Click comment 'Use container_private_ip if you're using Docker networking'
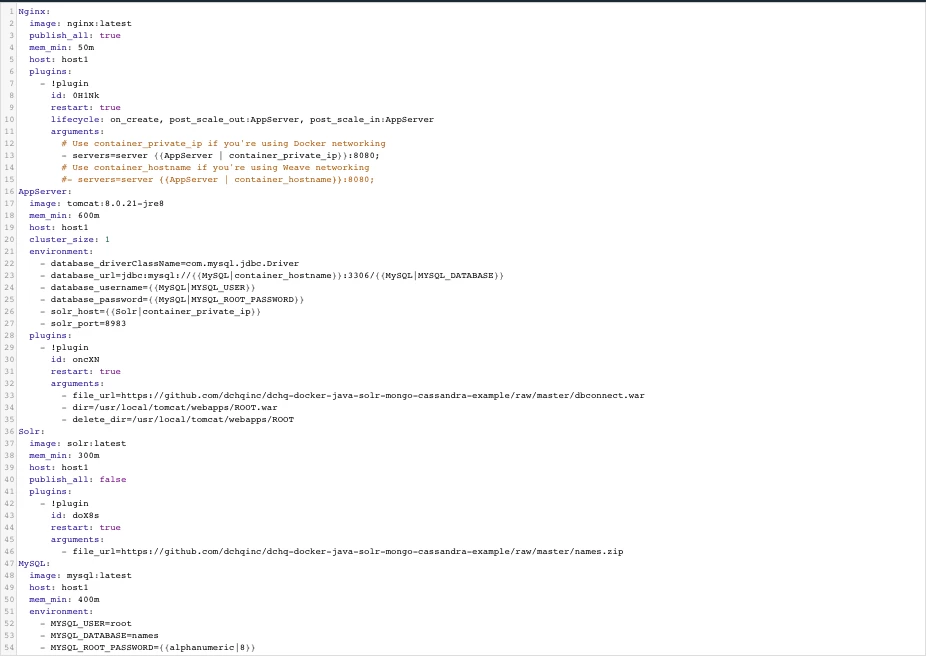 point(223,144)
